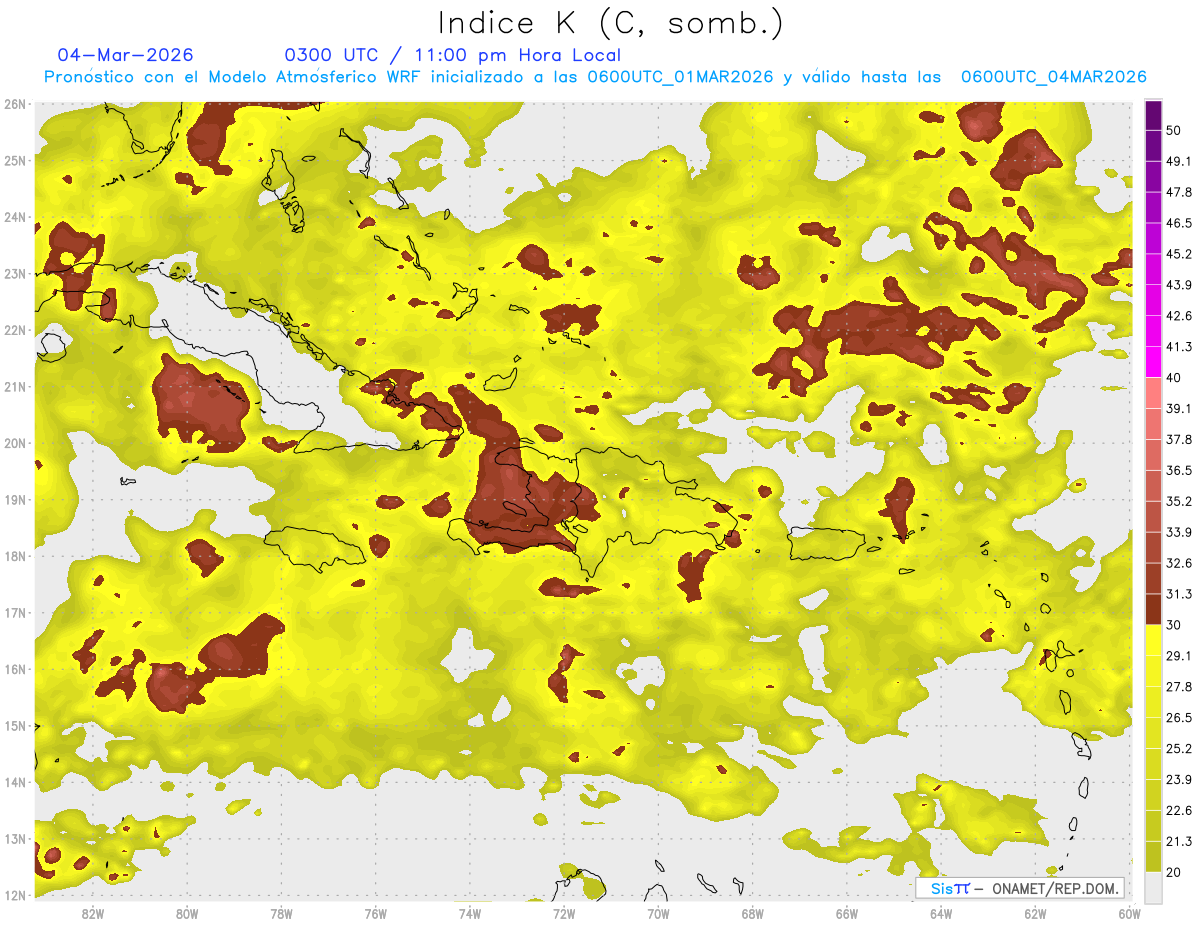Click the colorbar value "32.6"
The width and height of the screenshot is (1200, 927).
[1178, 563]
